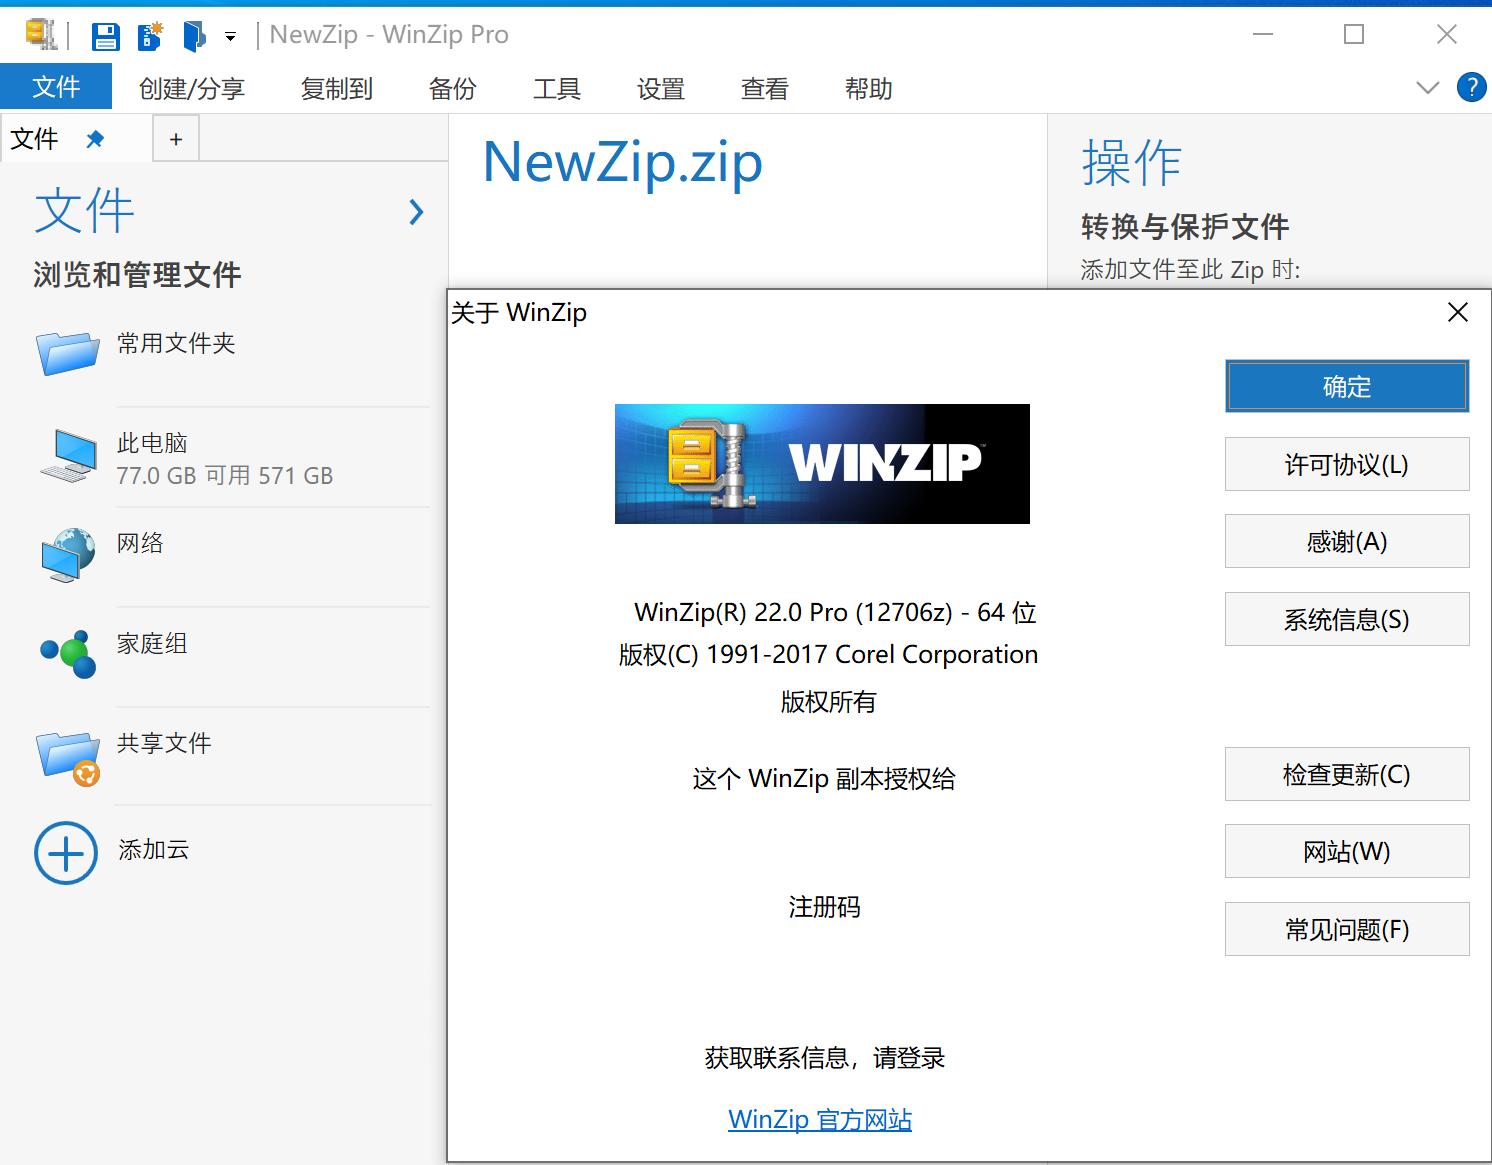The image size is (1492, 1165).
Task: Open the quick access toolbar dropdown arrow
Action: [x=230, y=37]
